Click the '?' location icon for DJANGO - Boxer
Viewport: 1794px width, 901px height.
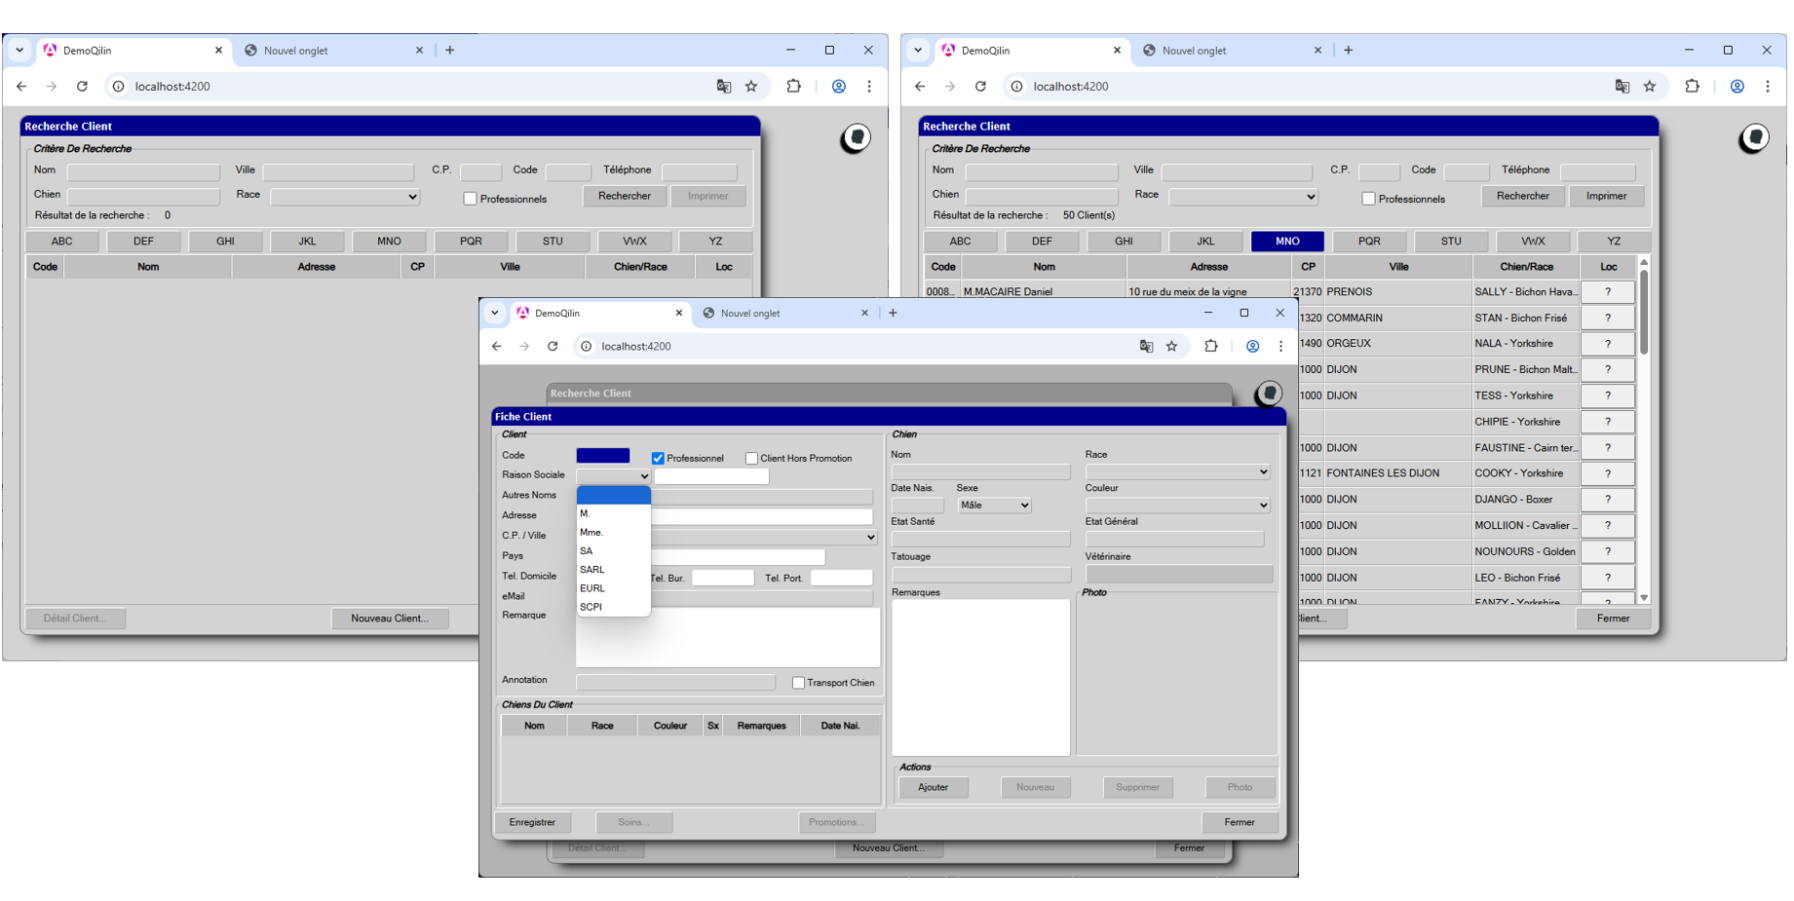(x=1607, y=499)
